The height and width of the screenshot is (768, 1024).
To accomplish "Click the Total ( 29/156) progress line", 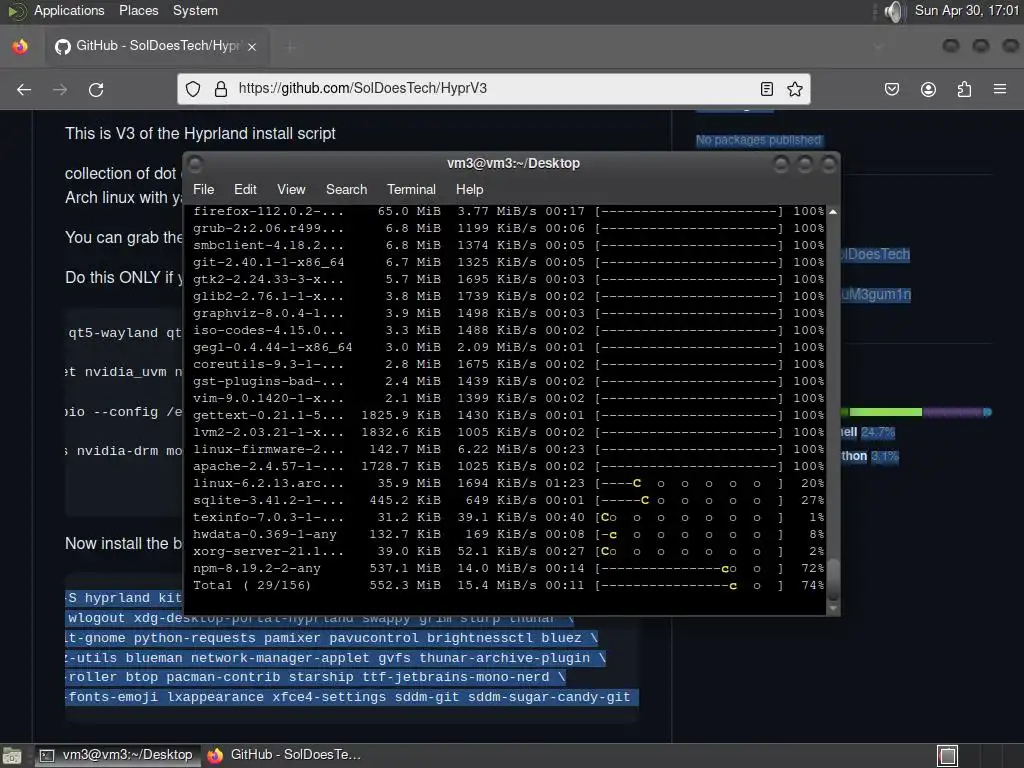I will coord(508,585).
